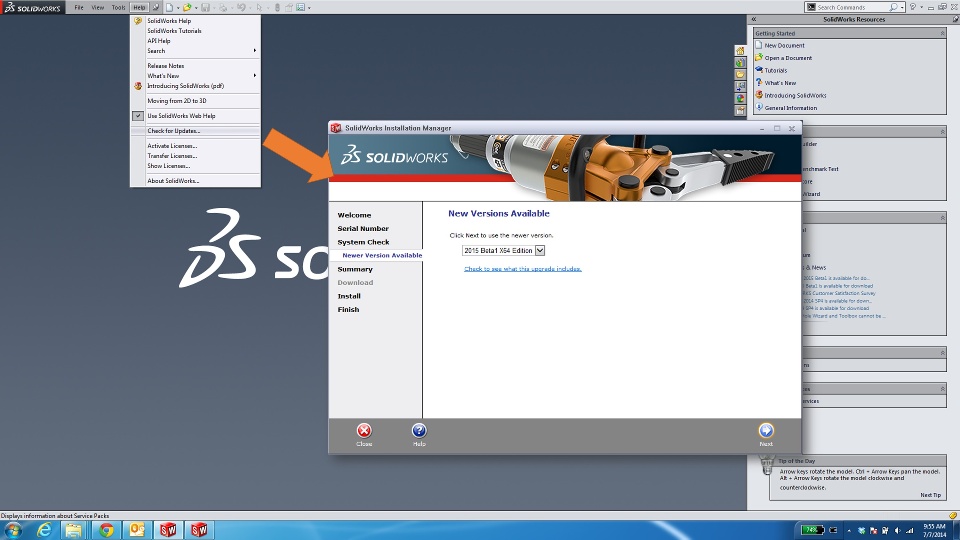Image resolution: width=960 pixels, height=540 pixels.
Task: Click Introducing SolidWorks in Getting Started
Action: point(795,96)
